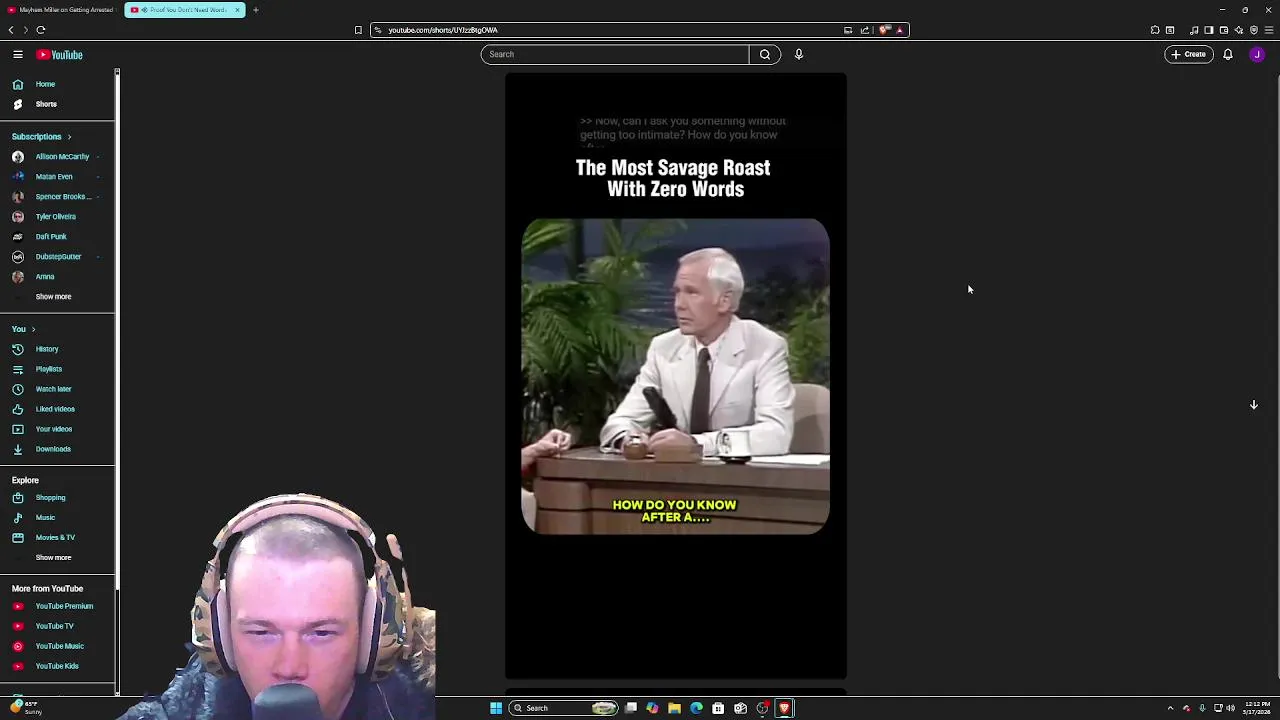
Task: Start voice search with microphone icon
Action: point(799,54)
